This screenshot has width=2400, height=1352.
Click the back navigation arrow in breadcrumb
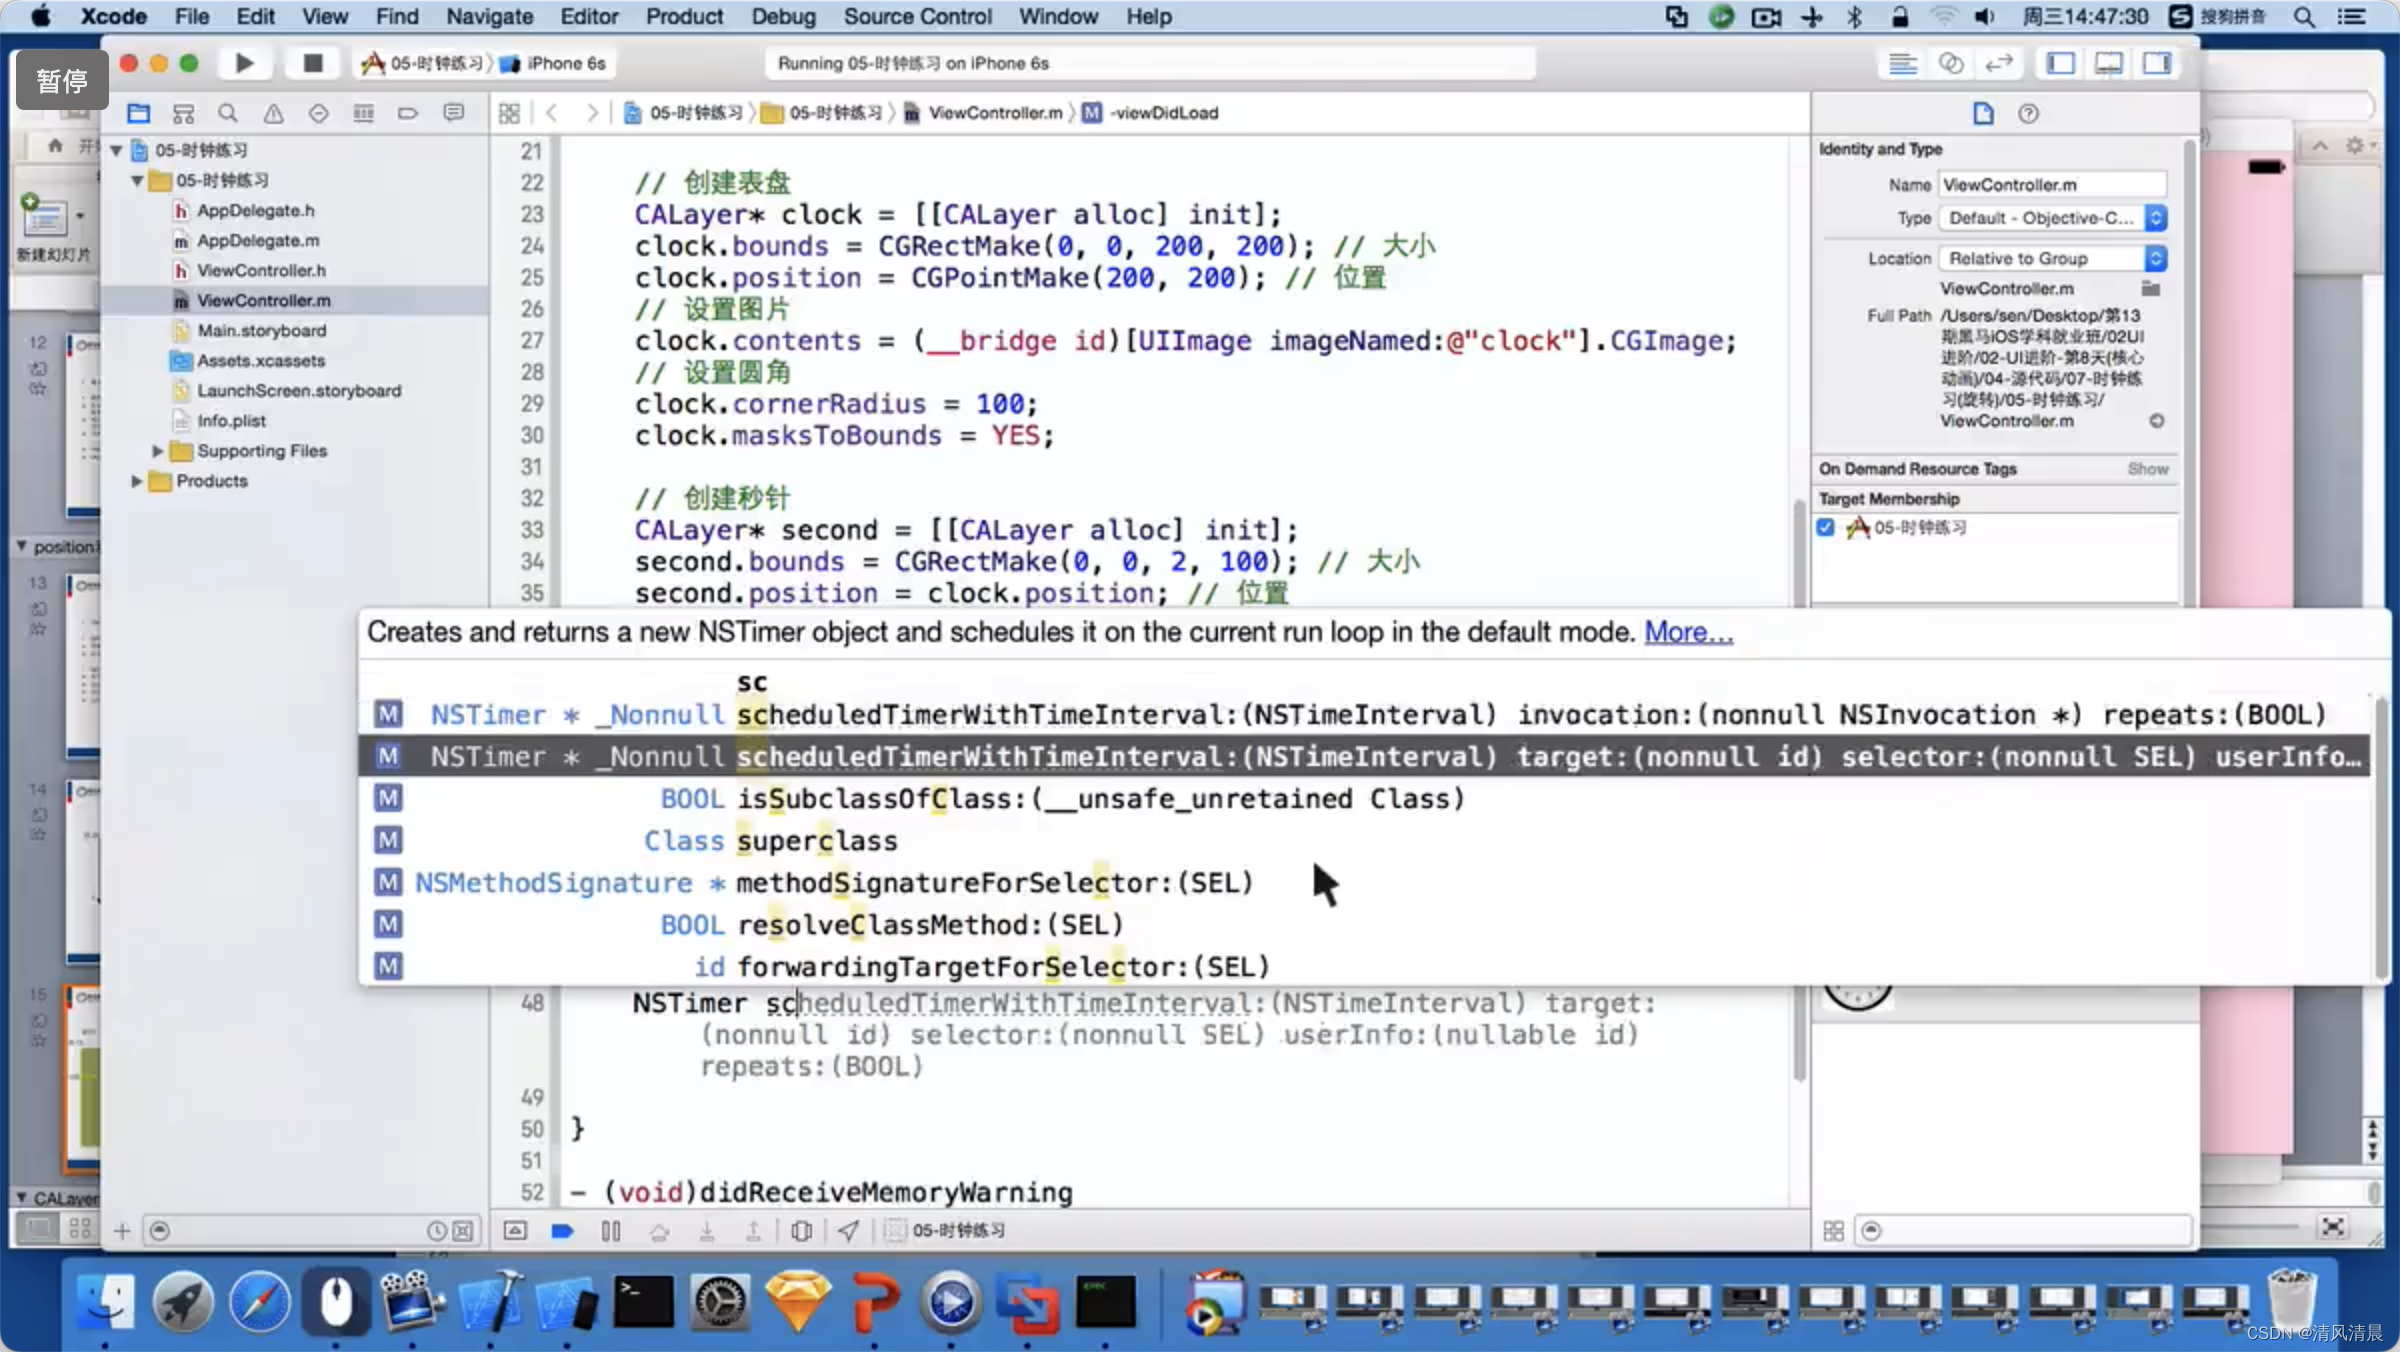[x=551, y=110]
